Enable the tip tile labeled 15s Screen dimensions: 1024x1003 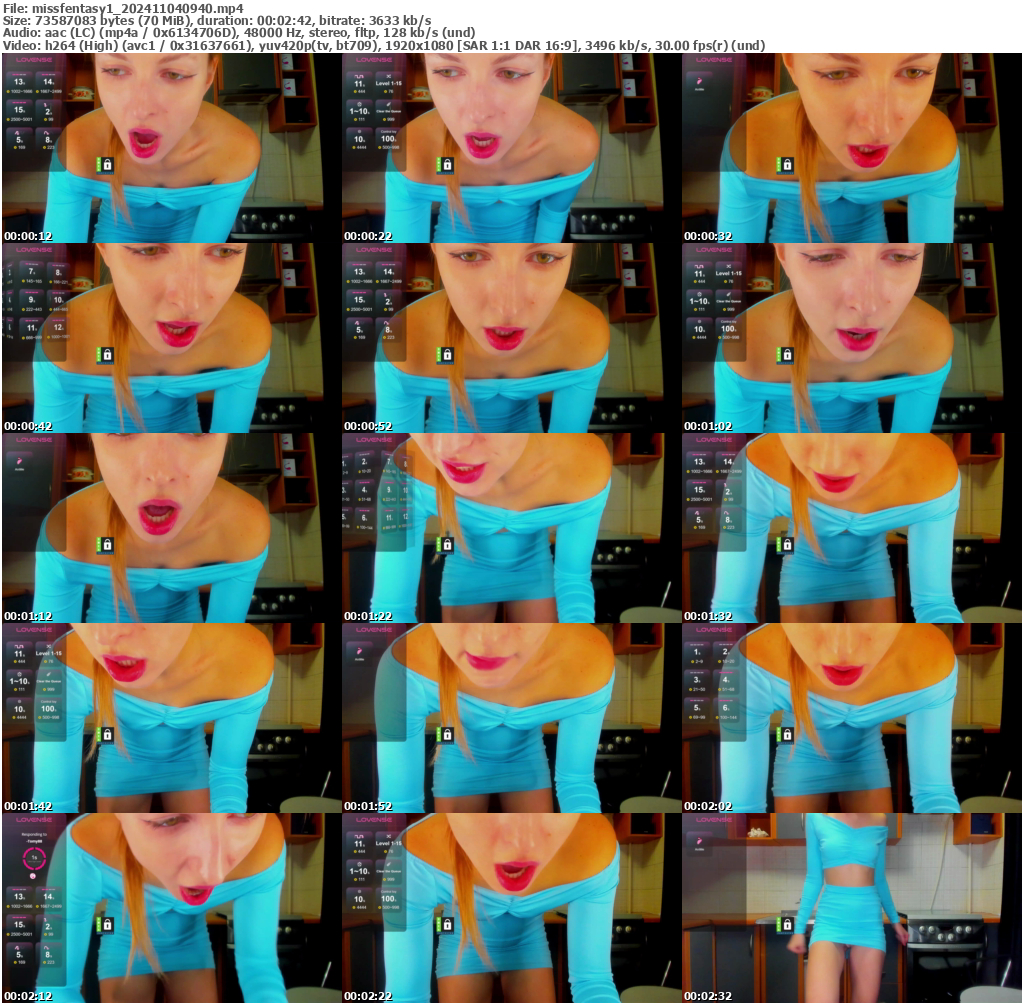click(20, 111)
